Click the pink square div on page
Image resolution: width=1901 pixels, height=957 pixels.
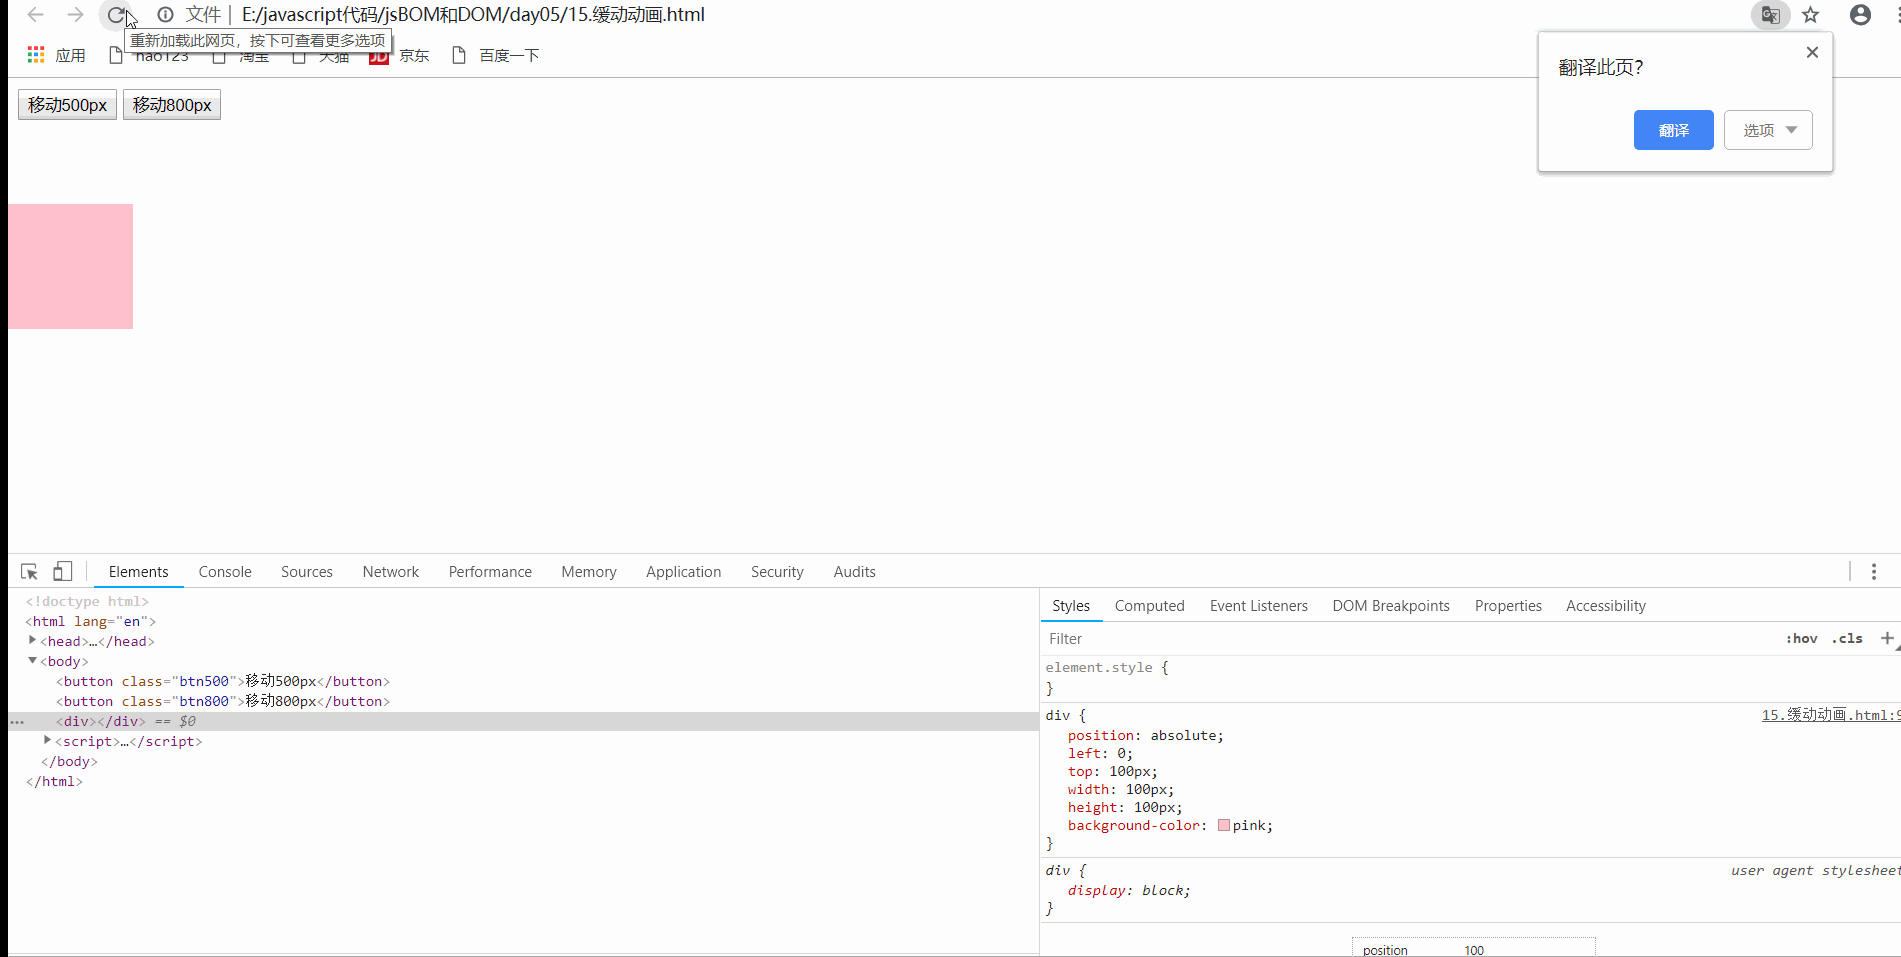coord(70,266)
